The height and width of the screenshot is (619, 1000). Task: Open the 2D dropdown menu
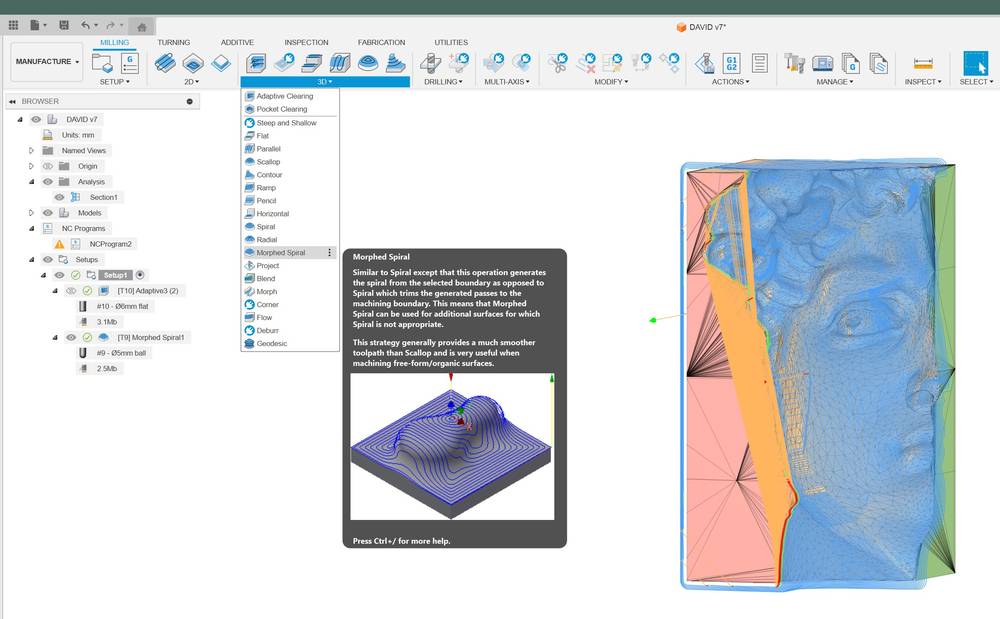coord(191,82)
